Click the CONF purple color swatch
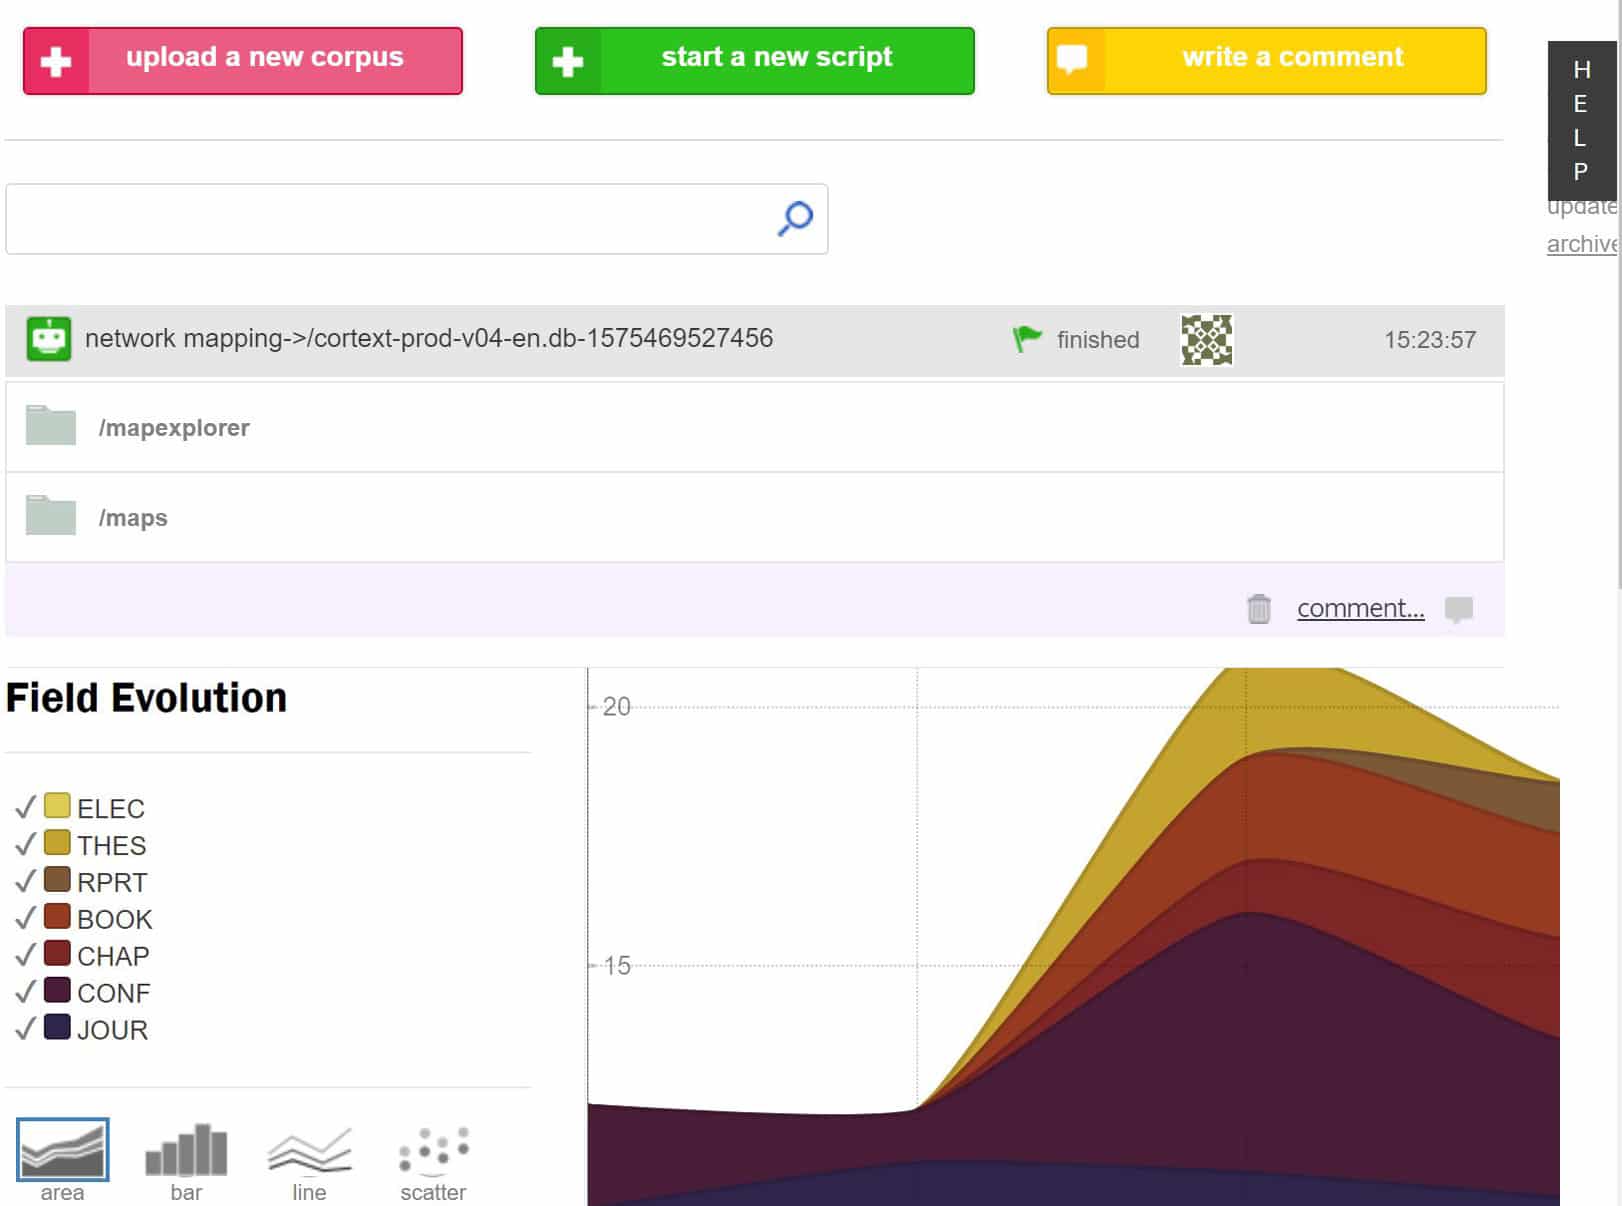This screenshot has height=1206, width=1622. (x=57, y=991)
